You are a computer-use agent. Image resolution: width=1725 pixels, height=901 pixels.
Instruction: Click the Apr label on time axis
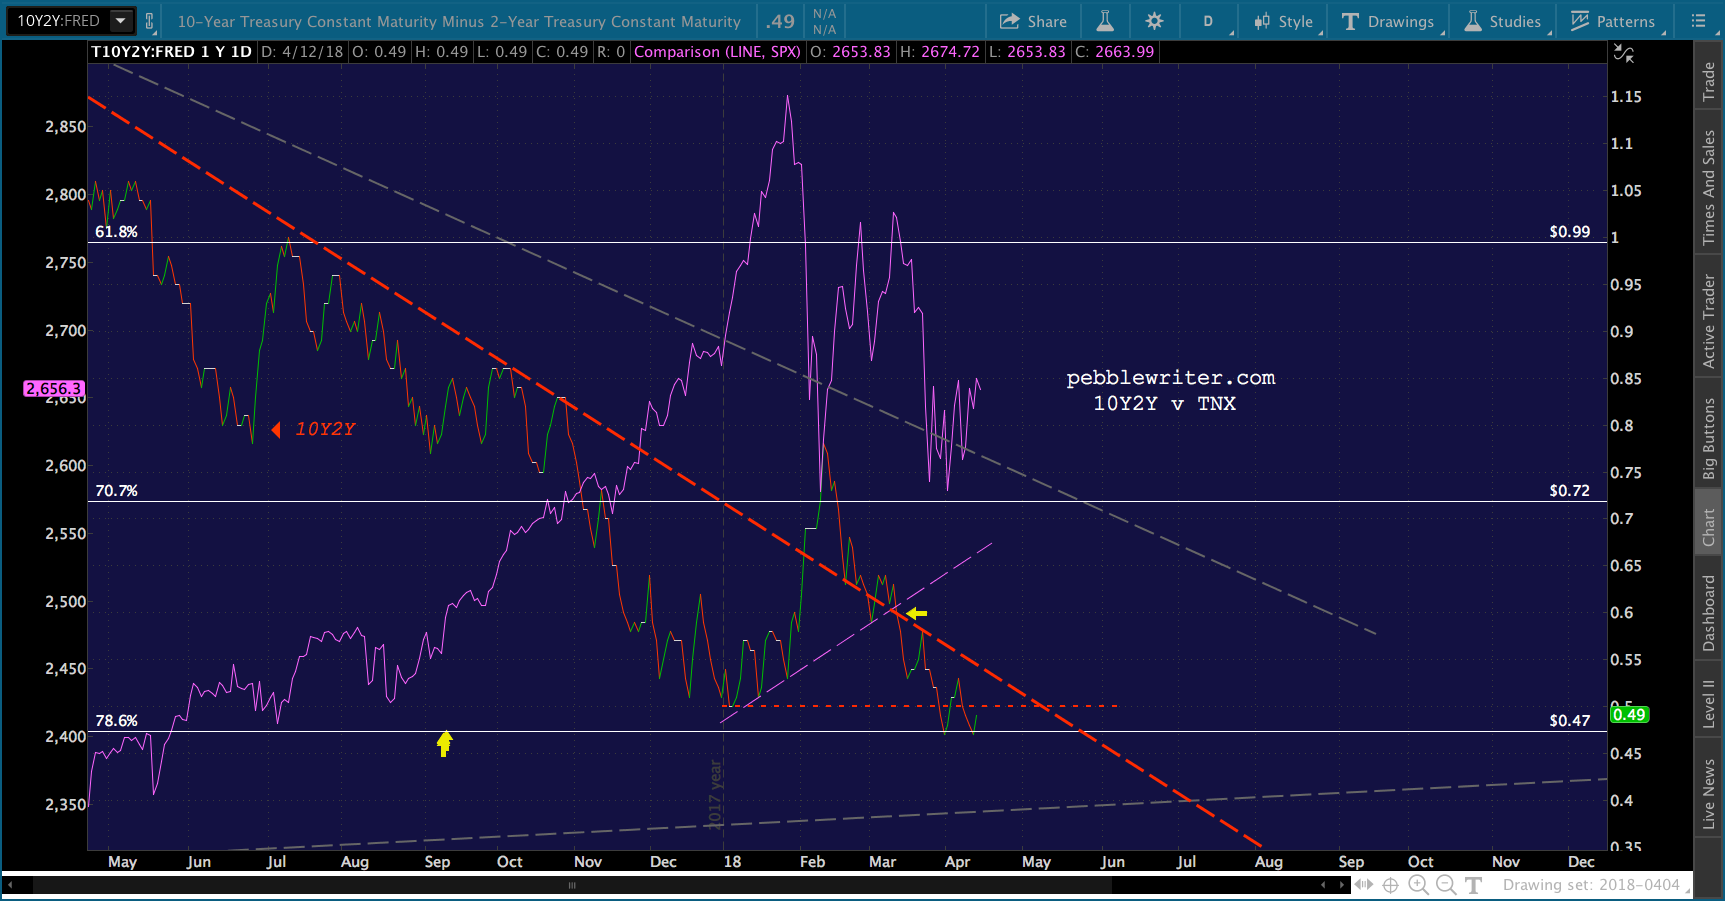pos(957,862)
